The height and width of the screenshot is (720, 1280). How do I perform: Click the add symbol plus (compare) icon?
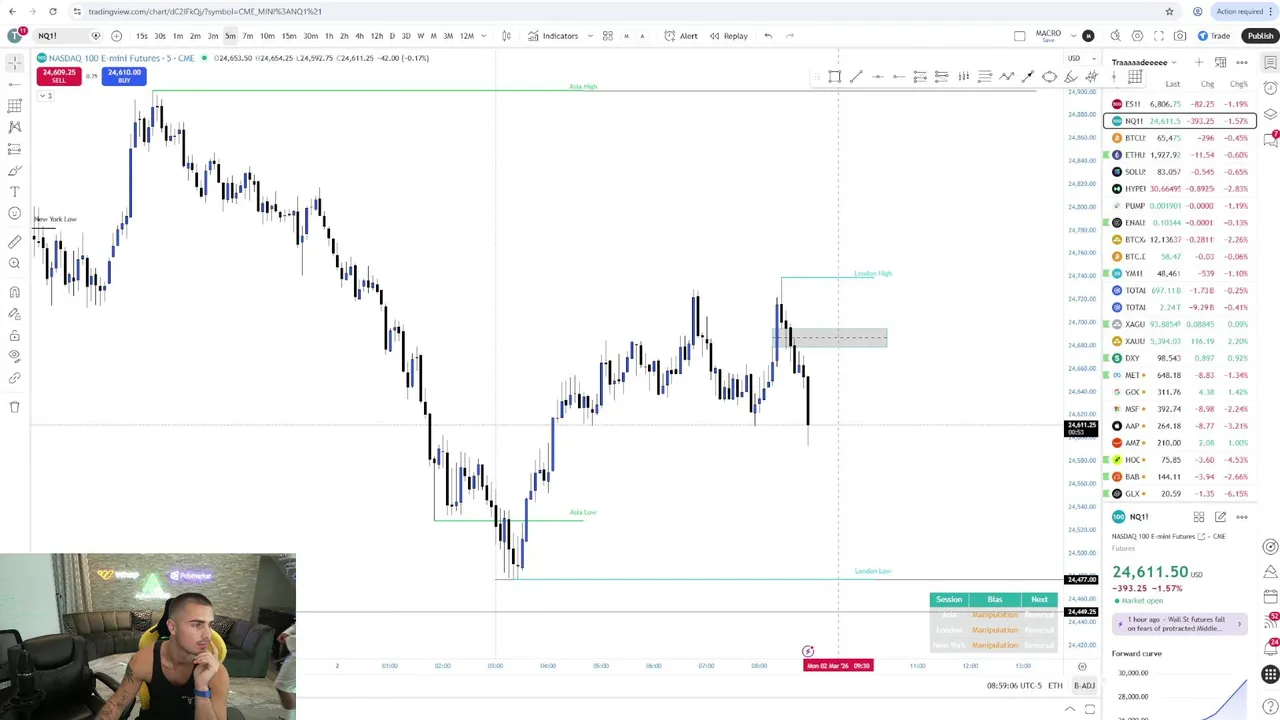click(x=116, y=36)
